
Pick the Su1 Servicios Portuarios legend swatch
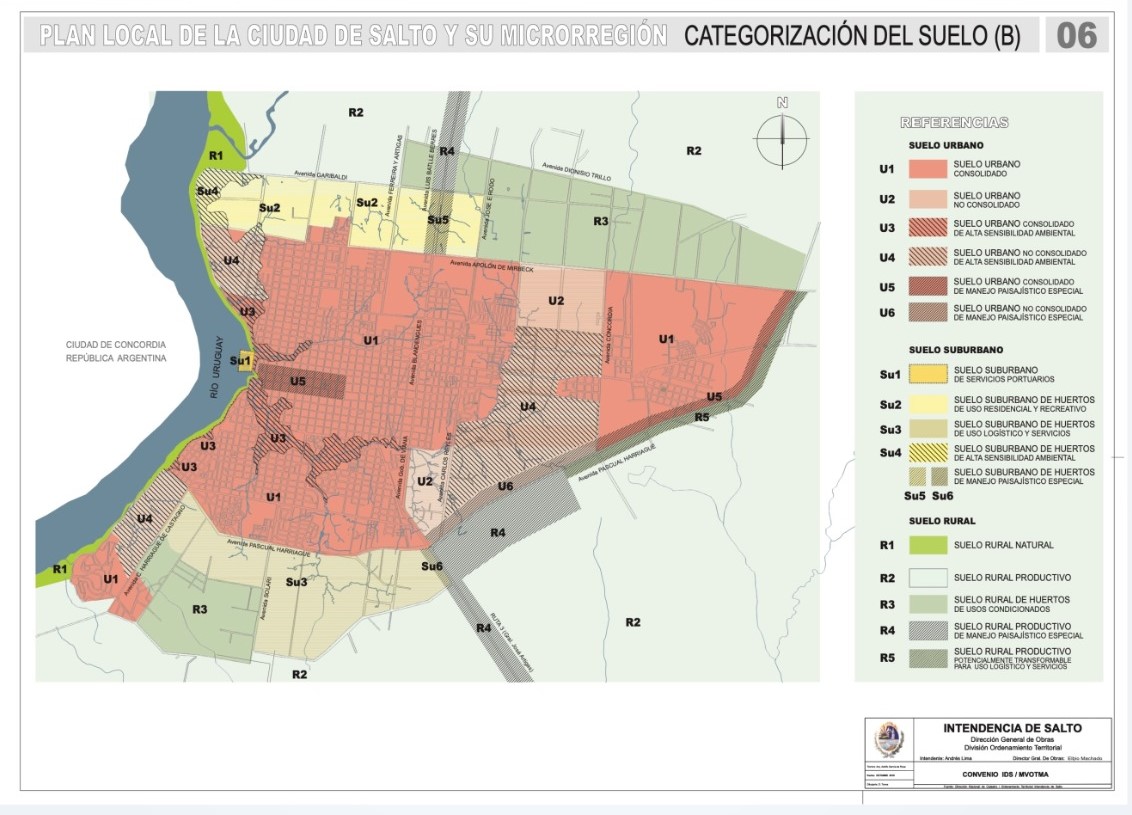pyautogui.click(x=927, y=374)
